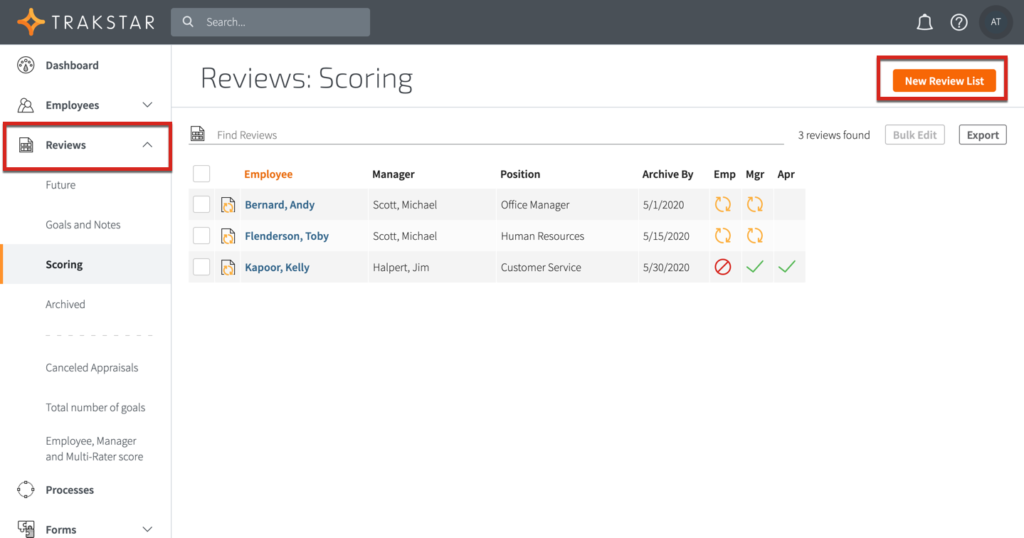Tick the select-all checkbox in header
The height and width of the screenshot is (538, 1024).
click(201, 174)
